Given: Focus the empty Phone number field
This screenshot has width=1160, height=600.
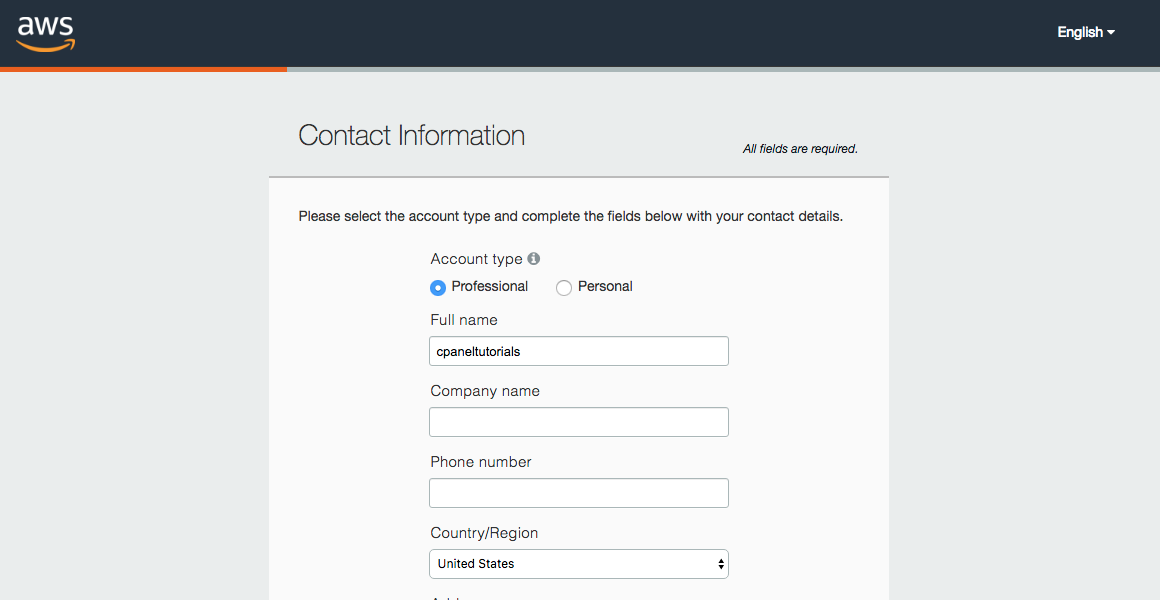Looking at the screenshot, I should coord(579,493).
